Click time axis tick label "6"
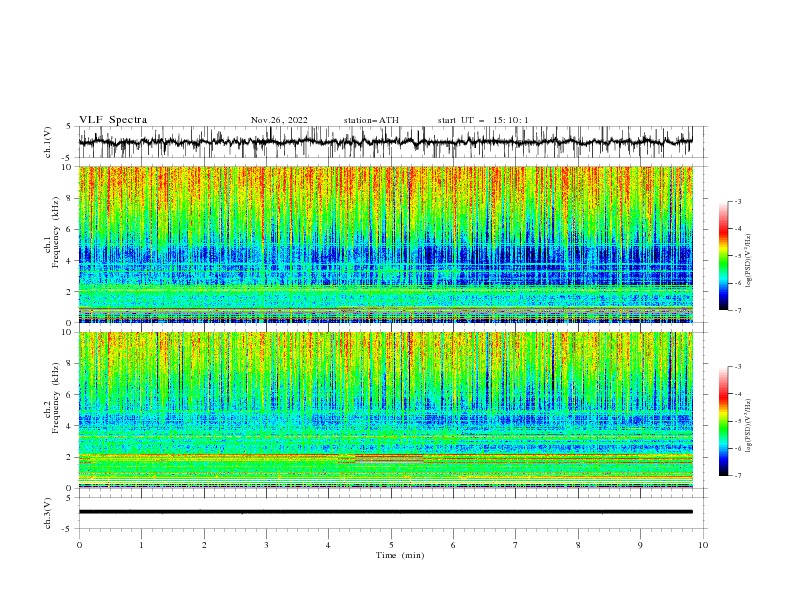This screenshot has width=792, height=612. pyautogui.click(x=453, y=545)
